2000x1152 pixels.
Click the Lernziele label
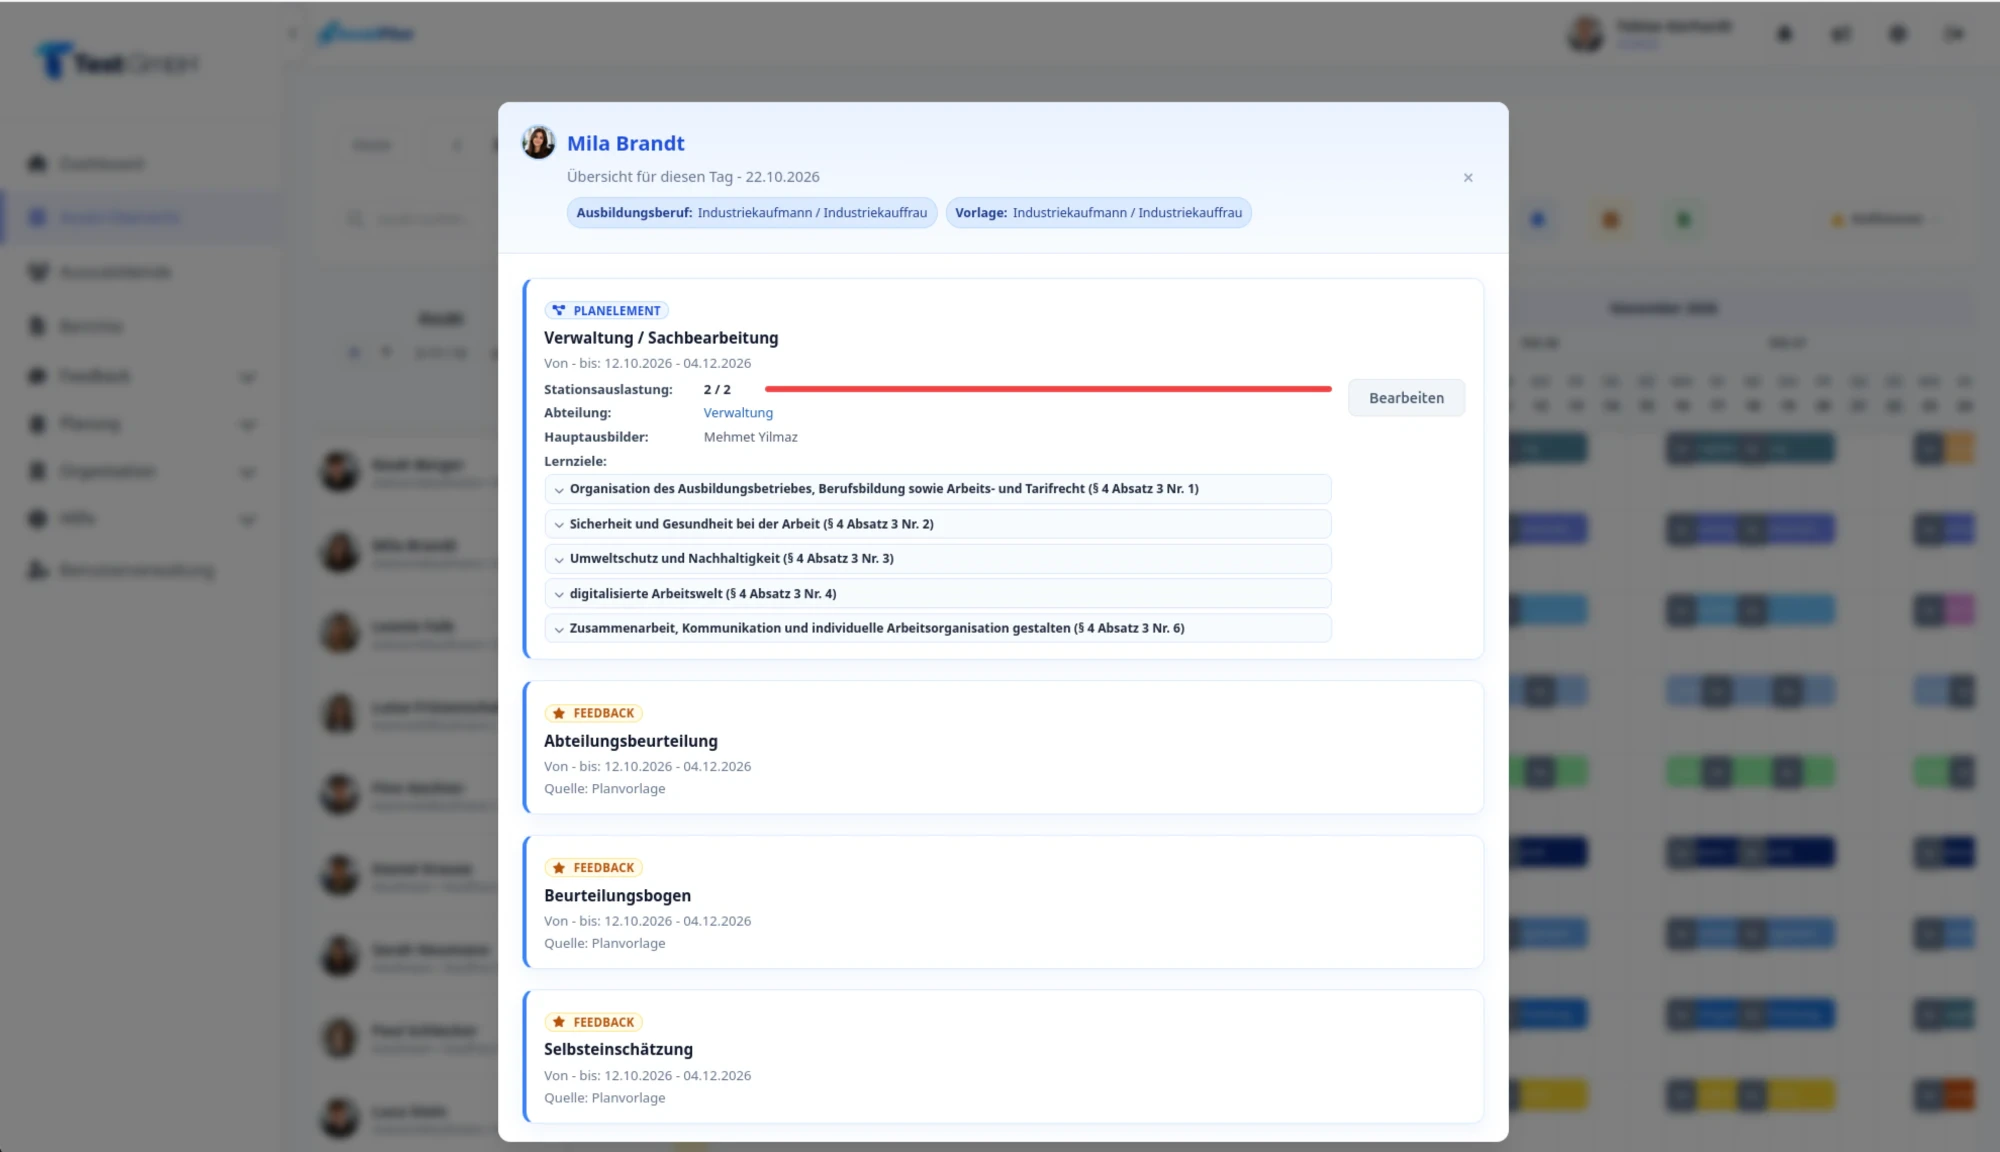575,462
